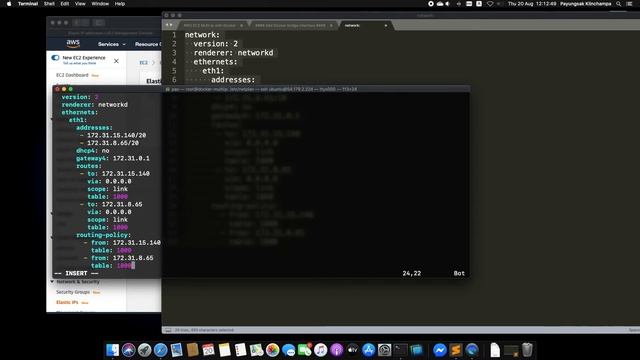Click 'gateway4: 172.31.0.1' line in terminal

[113, 158]
